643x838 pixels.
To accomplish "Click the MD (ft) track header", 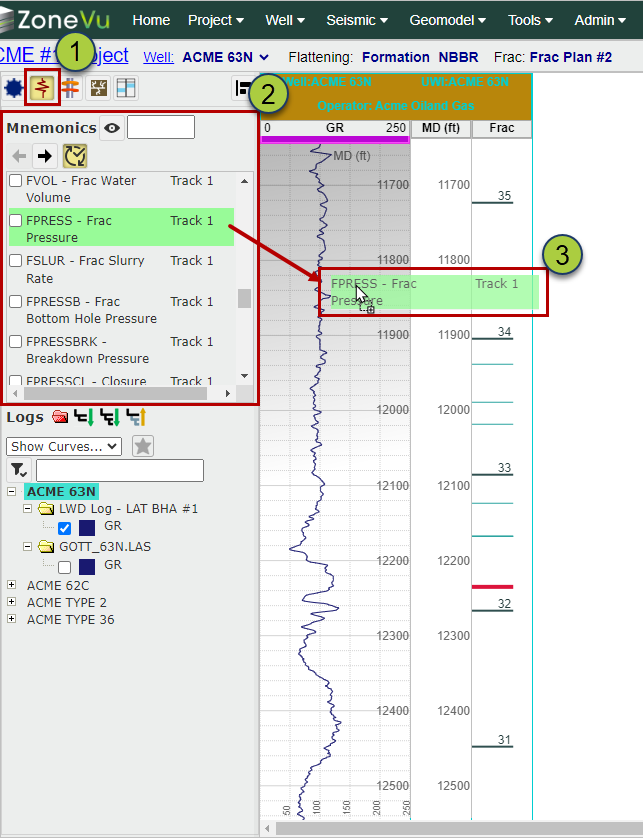I will point(441,128).
